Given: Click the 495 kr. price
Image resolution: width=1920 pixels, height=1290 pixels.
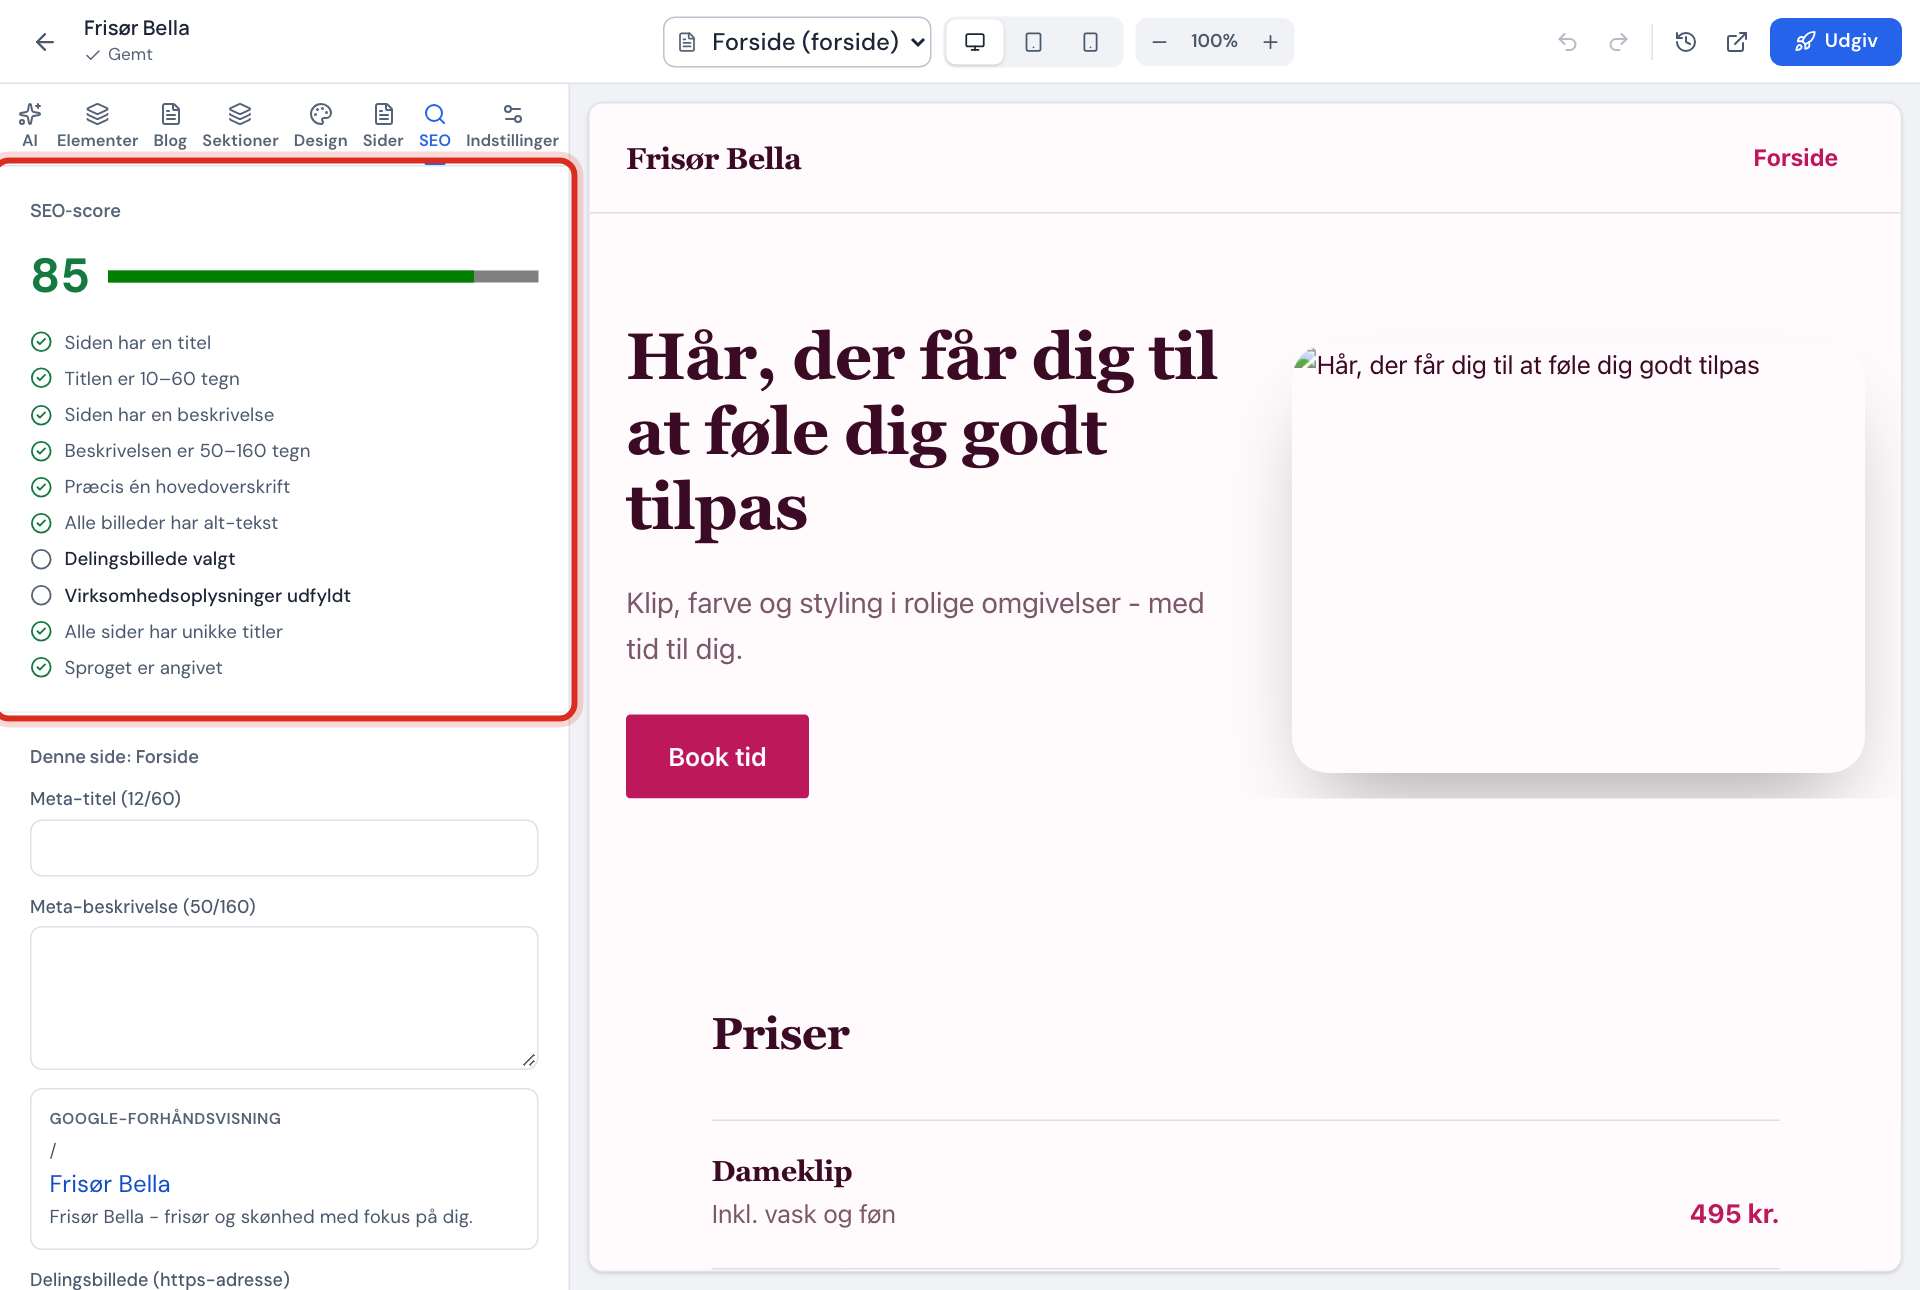Looking at the screenshot, I should (1734, 1214).
